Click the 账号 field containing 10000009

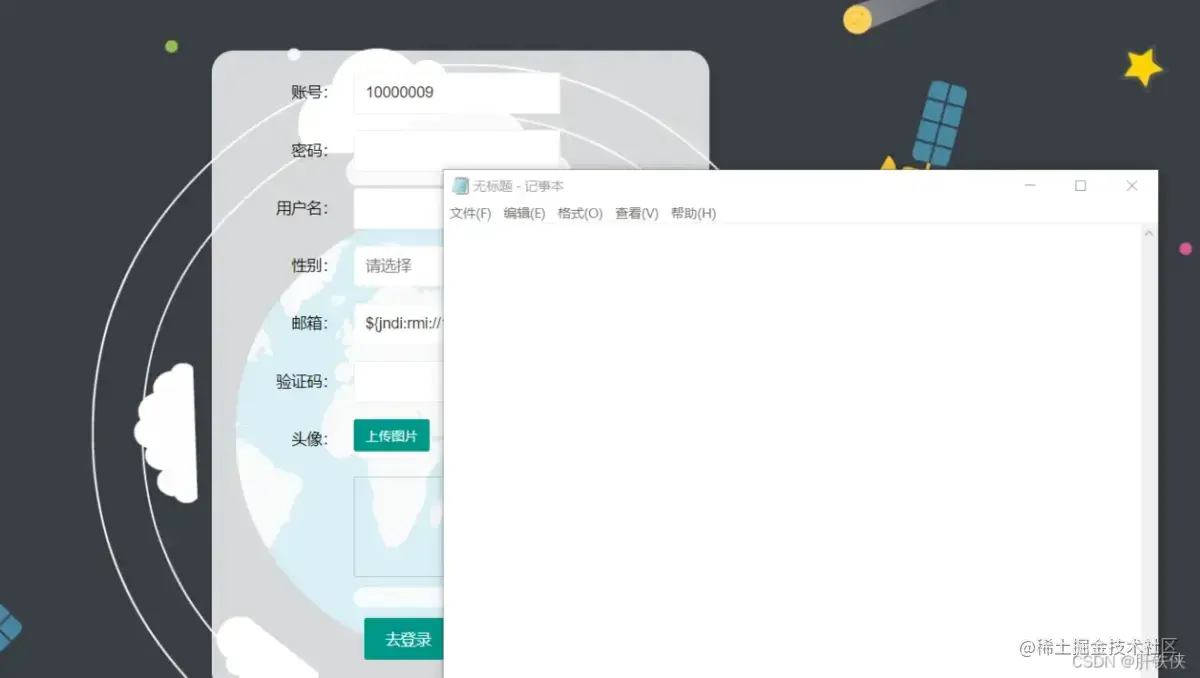(456, 93)
